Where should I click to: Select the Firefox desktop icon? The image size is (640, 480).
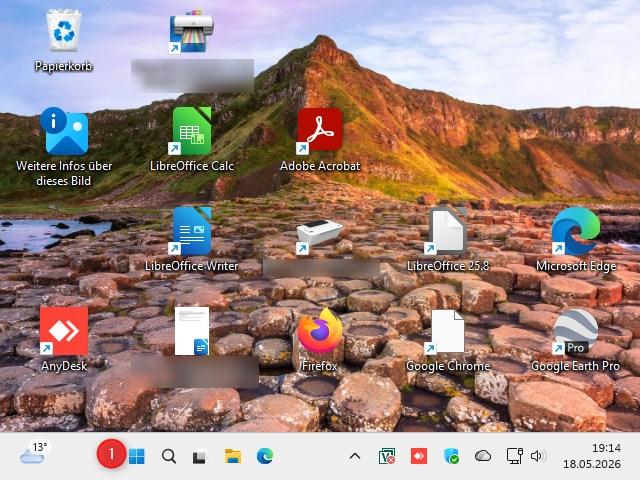[320, 331]
